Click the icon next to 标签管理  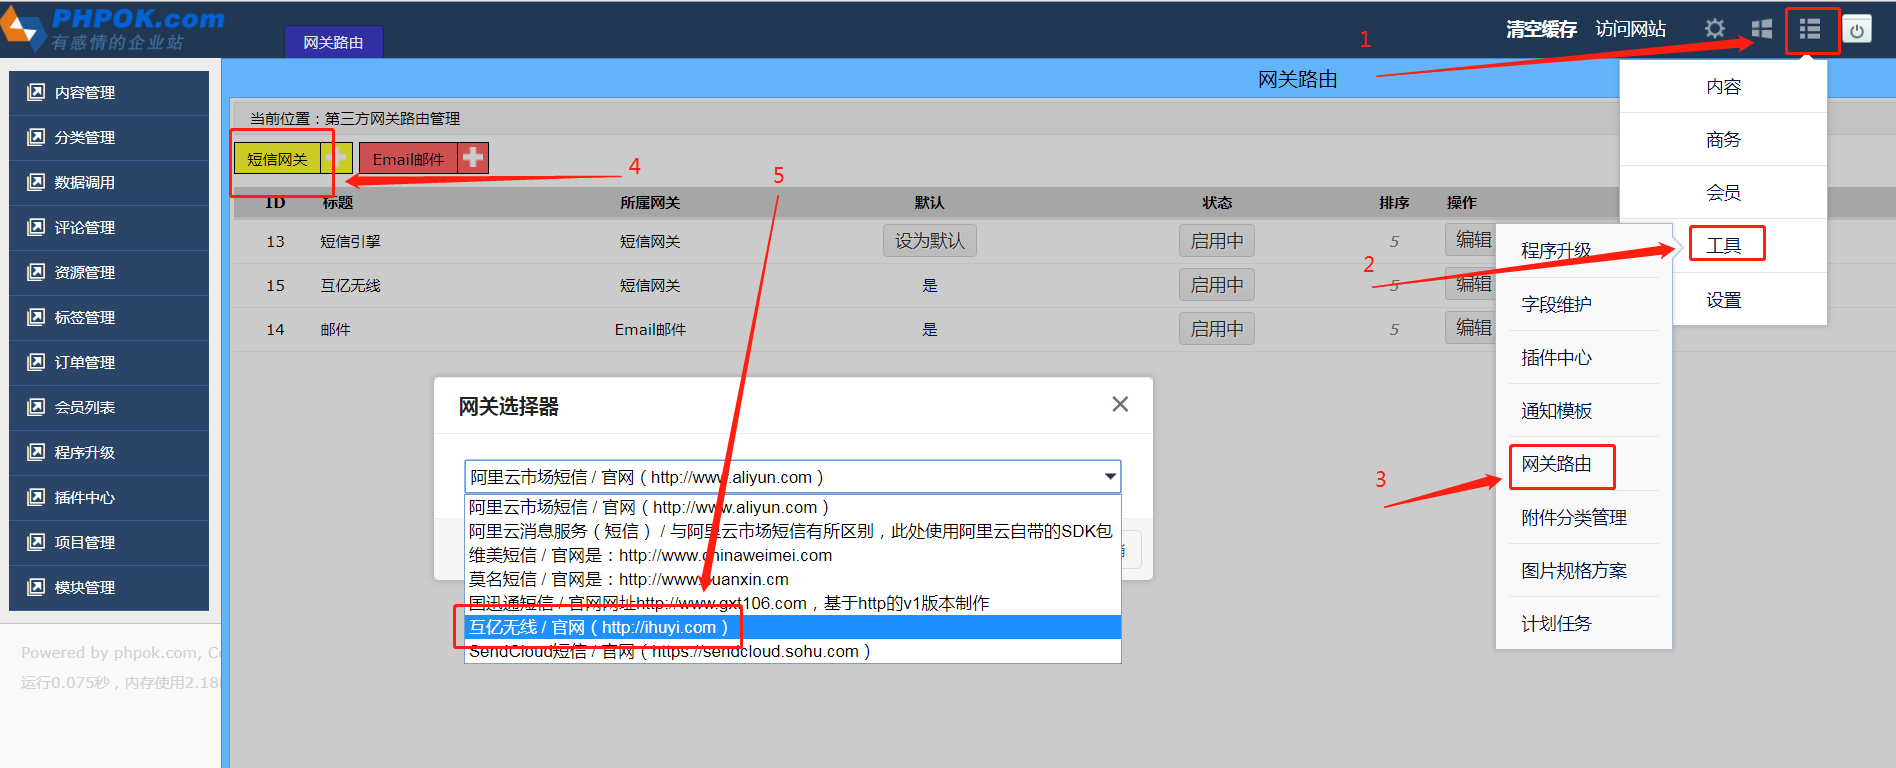pyautogui.click(x=36, y=317)
